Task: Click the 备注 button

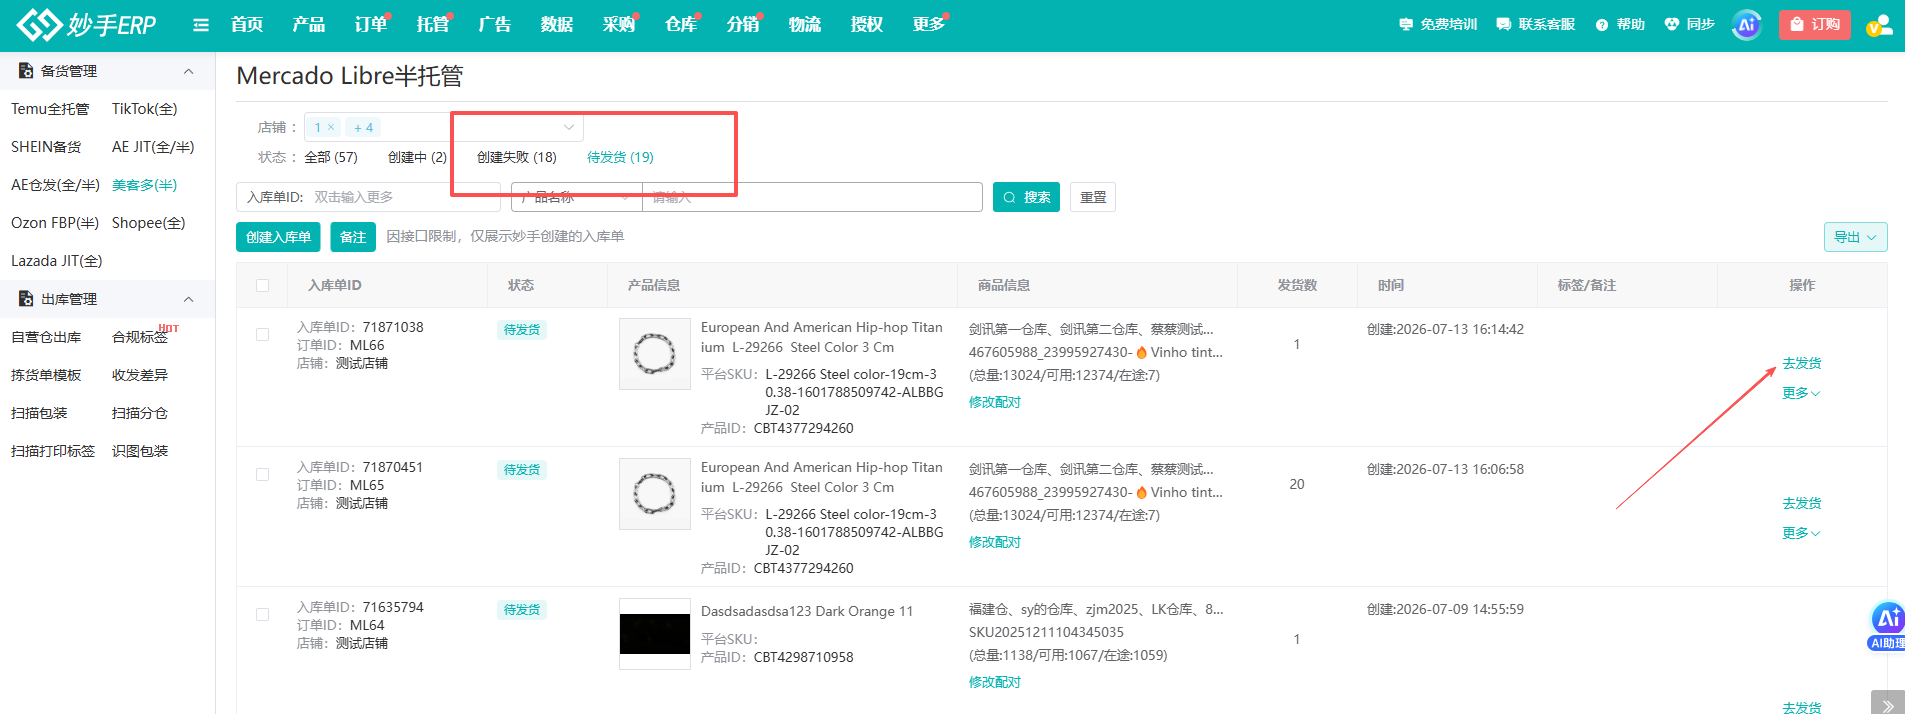Action: pos(353,237)
